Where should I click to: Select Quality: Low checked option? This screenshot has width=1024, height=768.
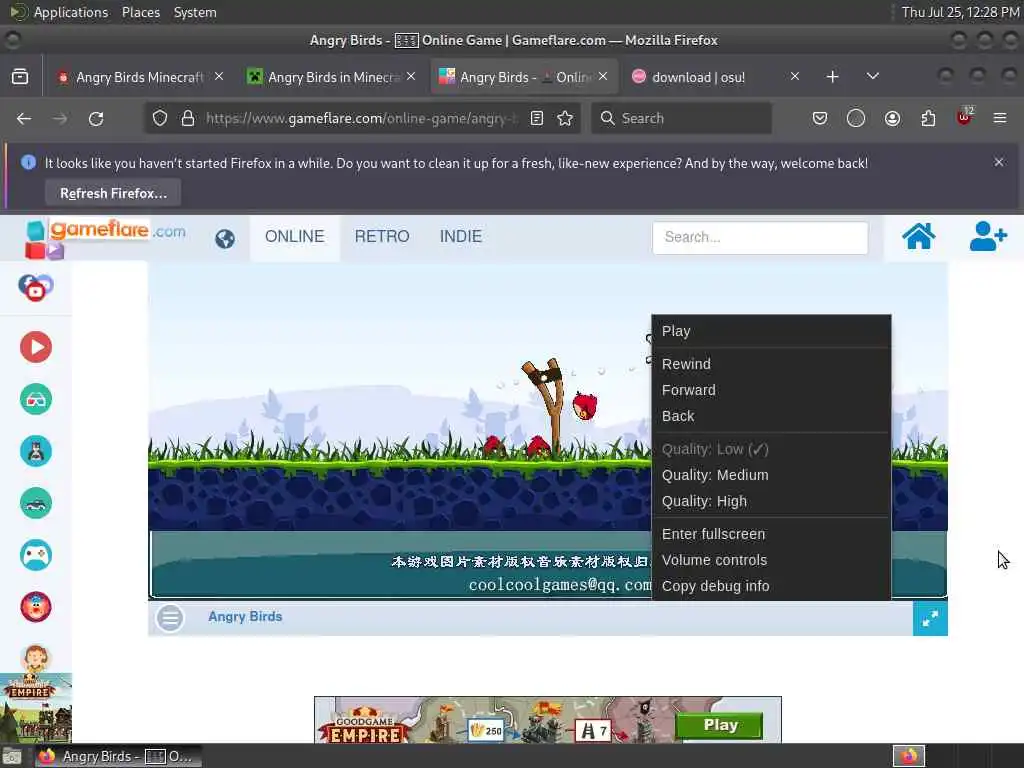tap(771, 449)
